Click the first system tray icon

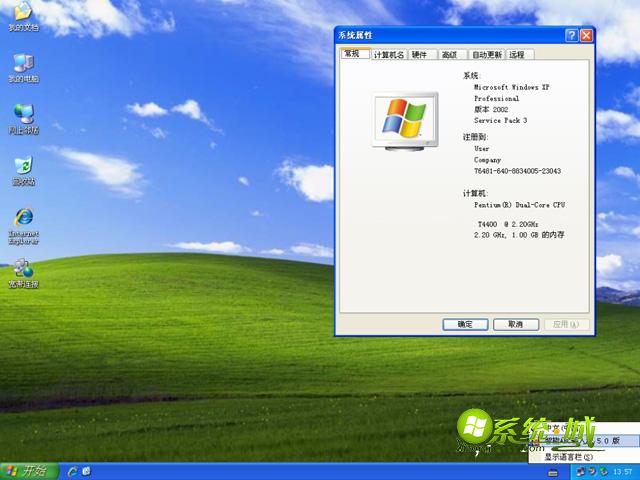[x=580, y=472]
